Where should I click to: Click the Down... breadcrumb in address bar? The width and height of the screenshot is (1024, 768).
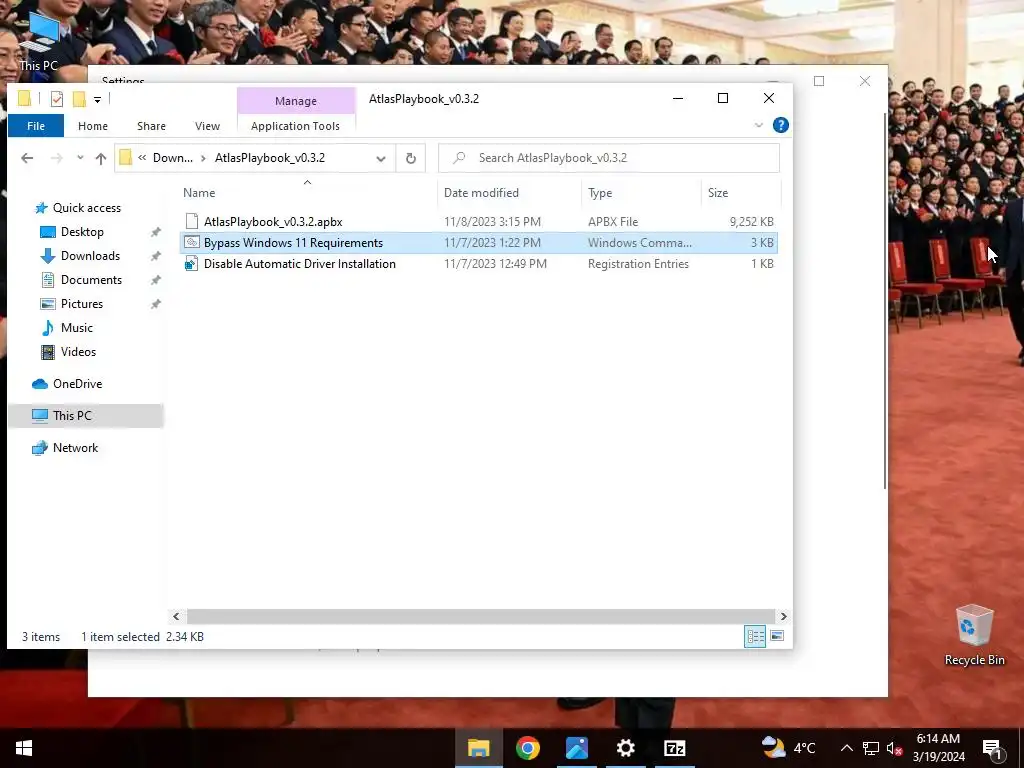172,158
